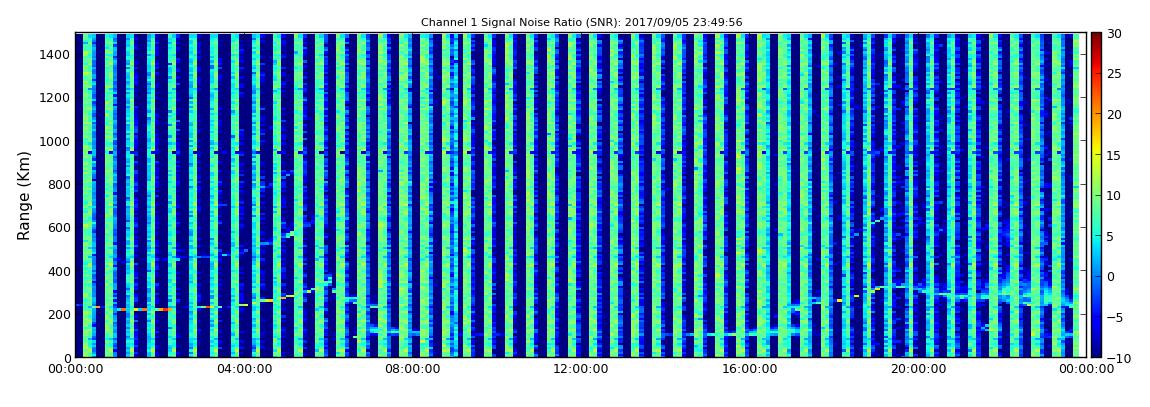The image size is (1150, 407).
Task: Click the plot title showing 2017/09/05 23:49:56
Action: coord(581,23)
